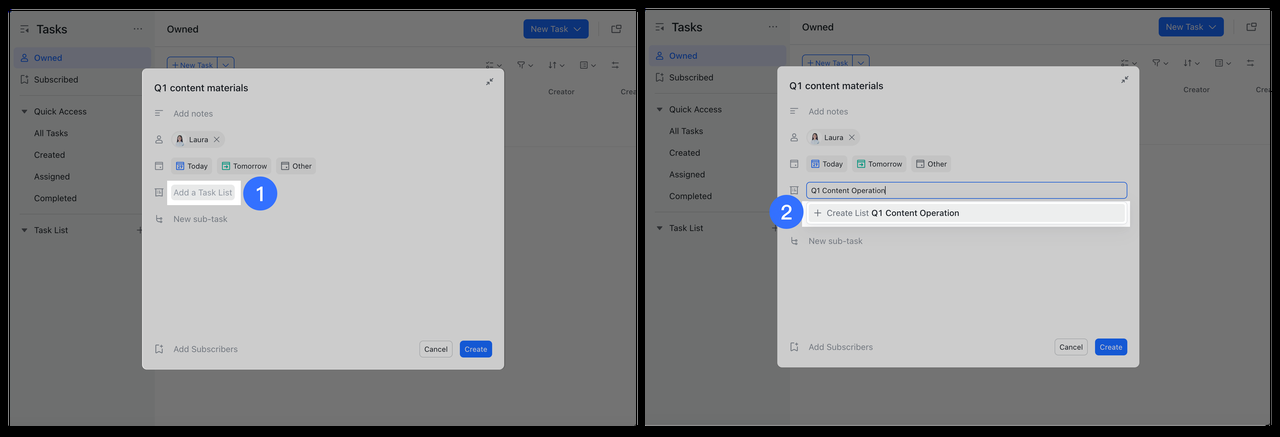Pick Other due date in right dialog
The height and width of the screenshot is (437, 1280).
[930, 164]
